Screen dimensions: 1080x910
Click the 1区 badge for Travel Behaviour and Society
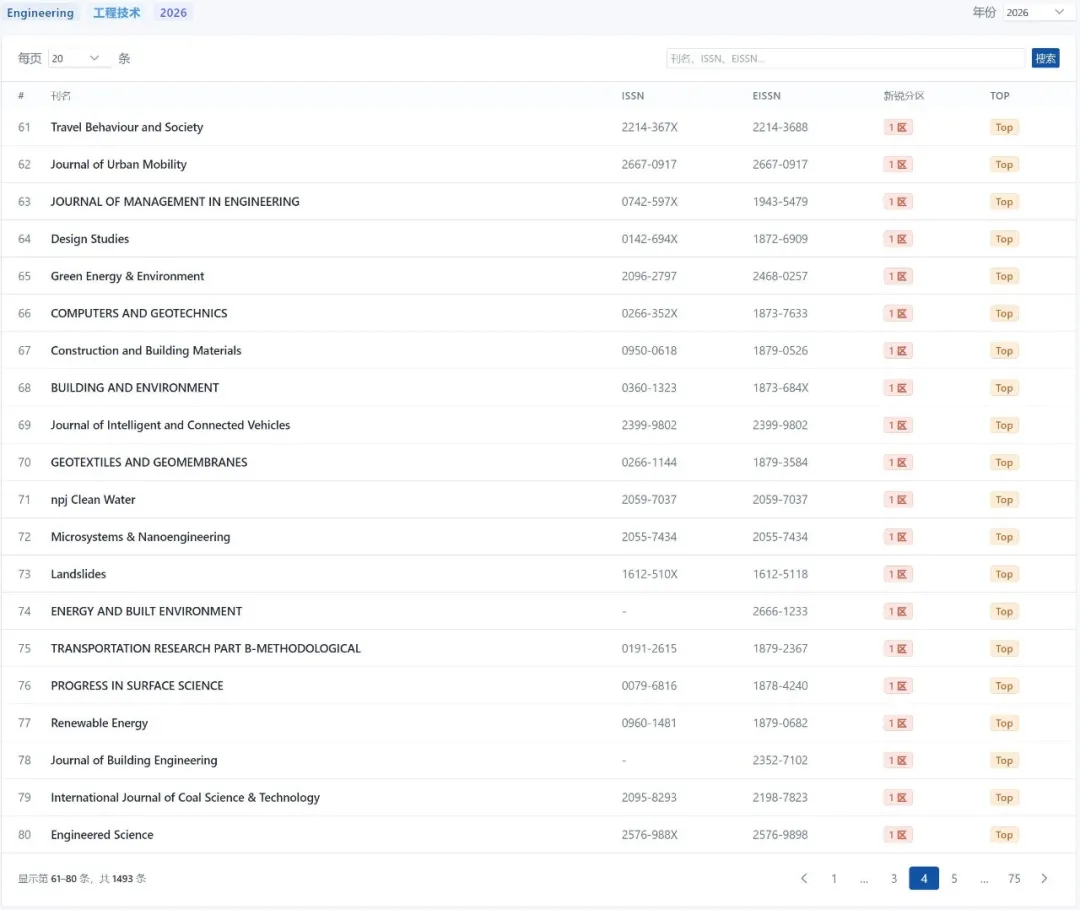pos(897,128)
